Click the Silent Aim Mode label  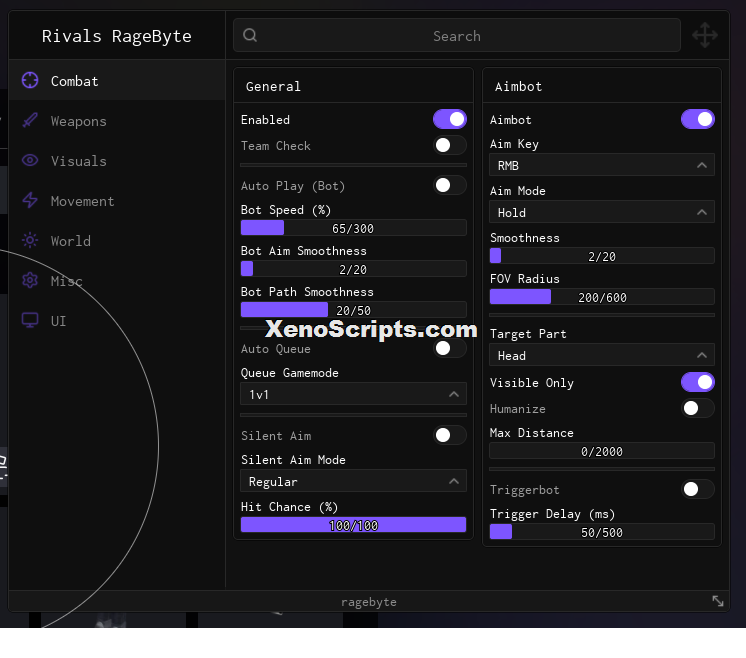[x=293, y=460]
